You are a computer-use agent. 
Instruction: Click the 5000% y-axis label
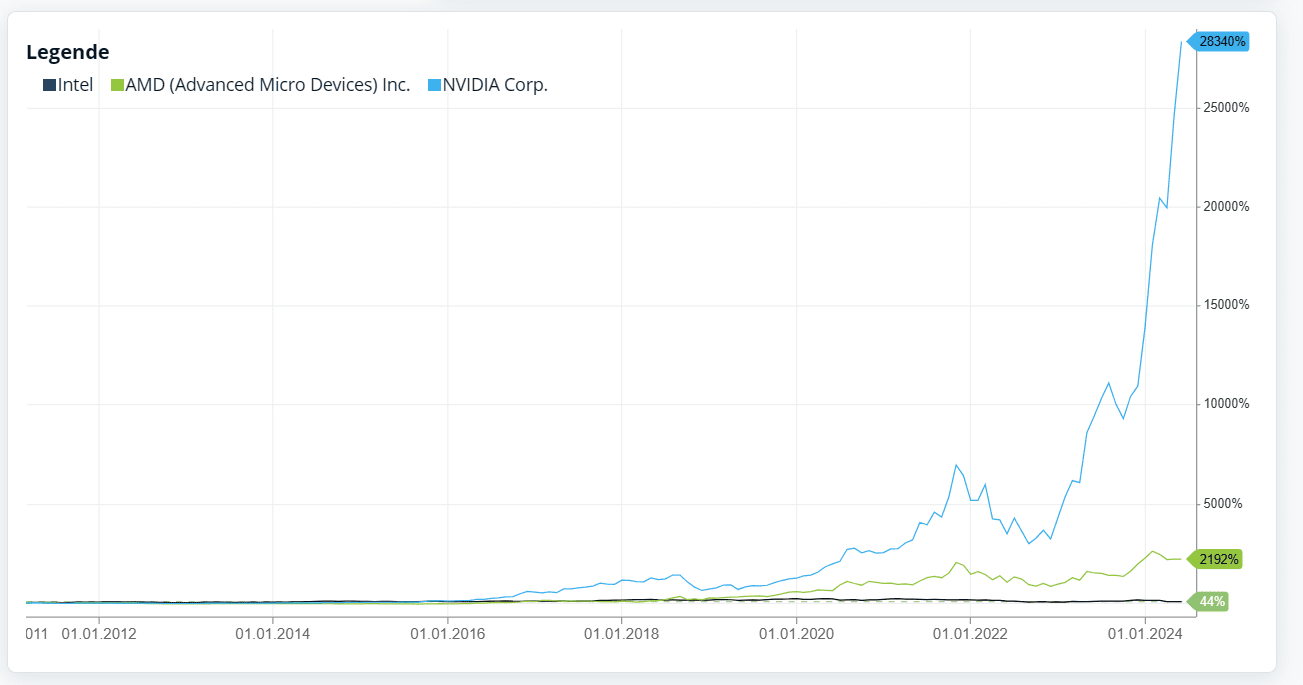[x=1223, y=504]
